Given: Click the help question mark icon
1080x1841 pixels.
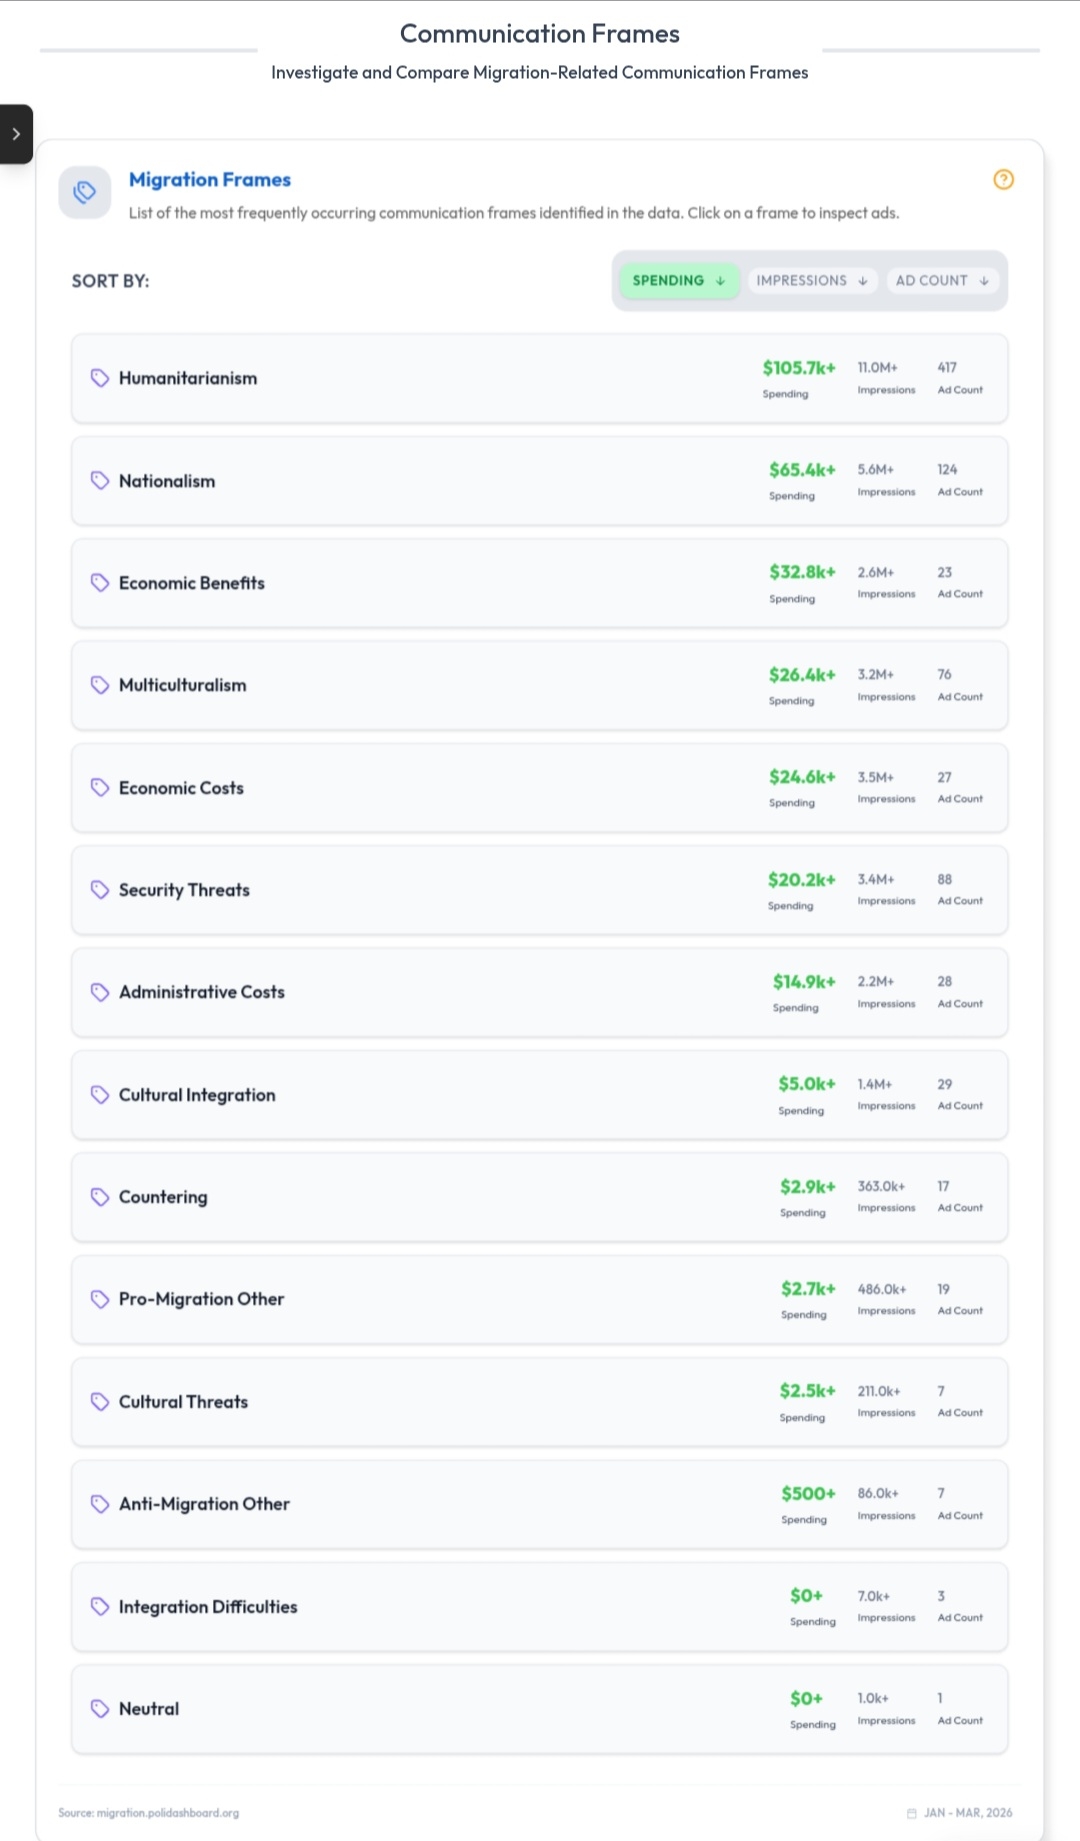Looking at the screenshot, I should 1003,180.
